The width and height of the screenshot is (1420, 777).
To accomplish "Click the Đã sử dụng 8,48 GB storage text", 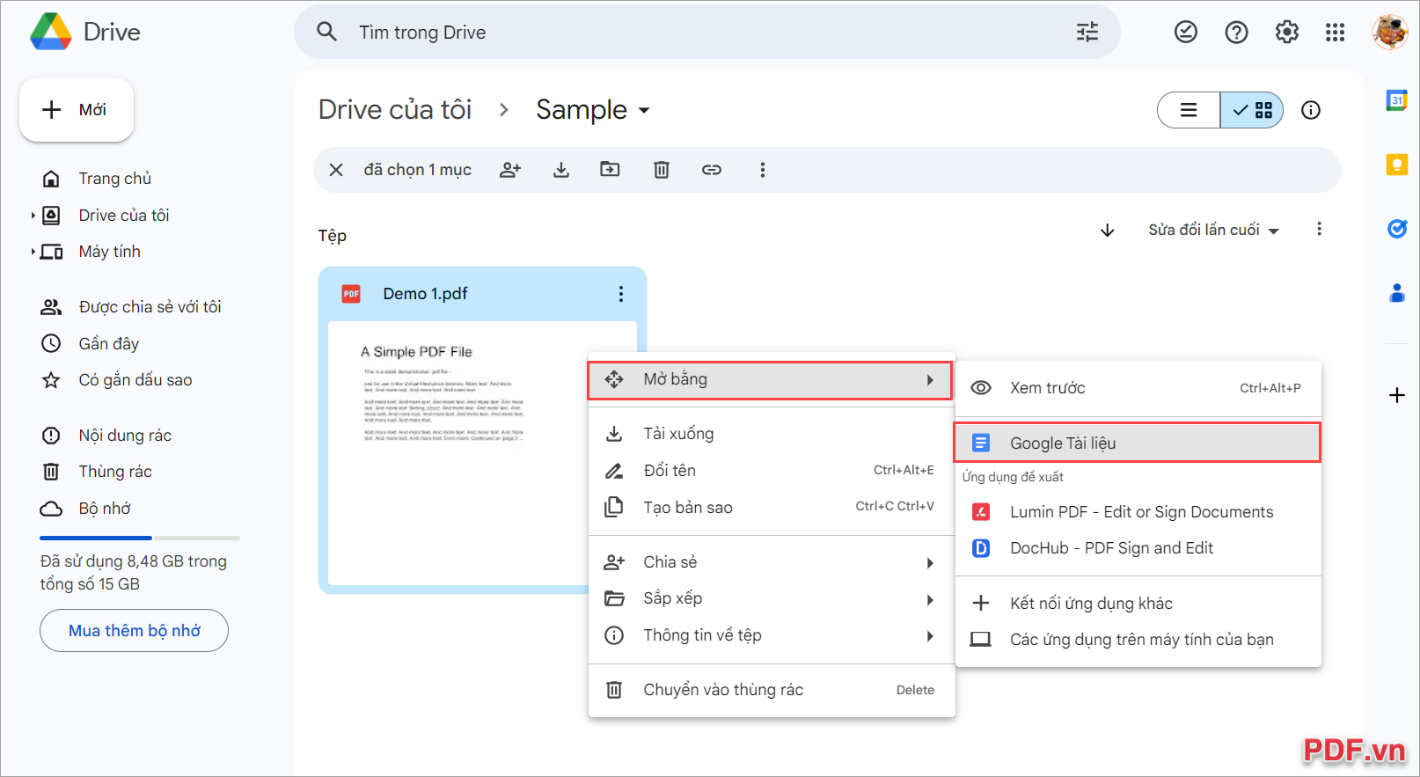I will click(x=133, y=573).
